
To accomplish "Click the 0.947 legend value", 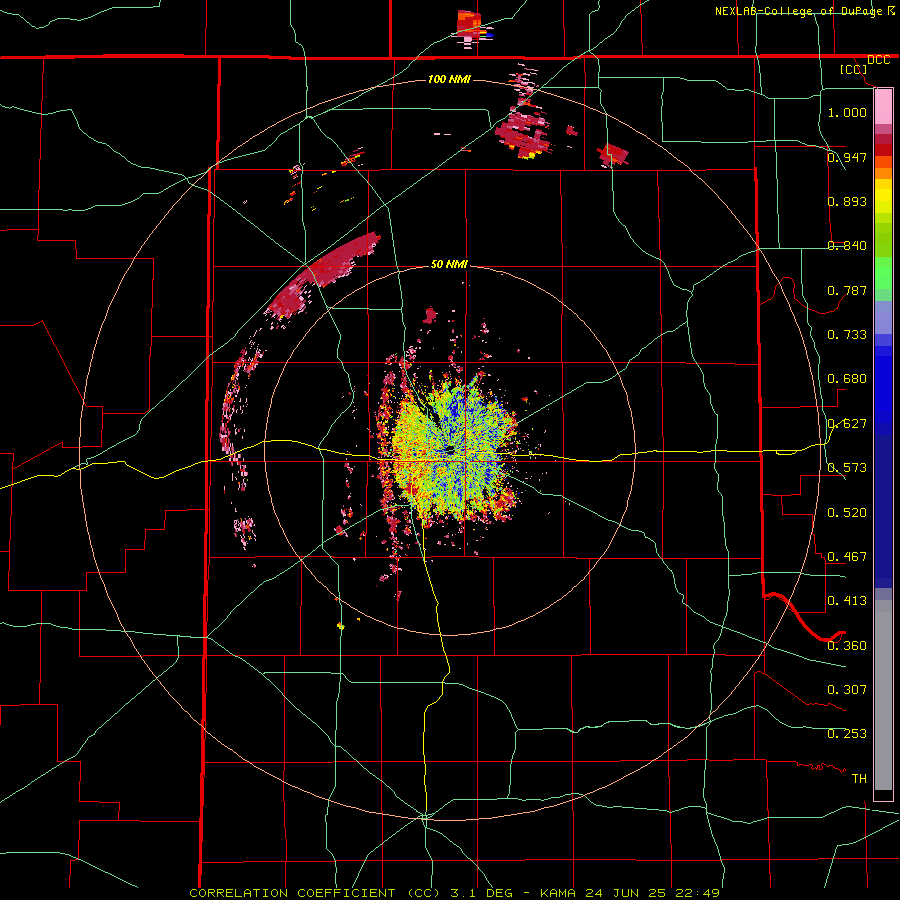I will tap(847, 157).
